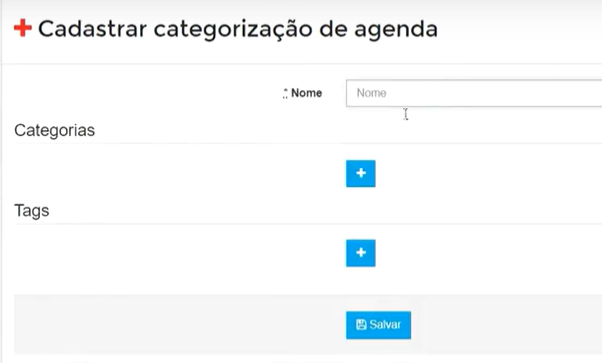Click the Nome placeholder text in the field
The image size is (602, 363).
click(x=371, y=93)
